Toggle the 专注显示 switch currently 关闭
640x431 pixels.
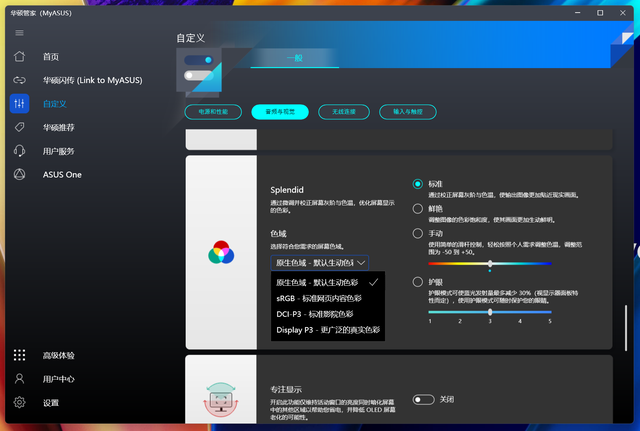click(x=423, y=400)
